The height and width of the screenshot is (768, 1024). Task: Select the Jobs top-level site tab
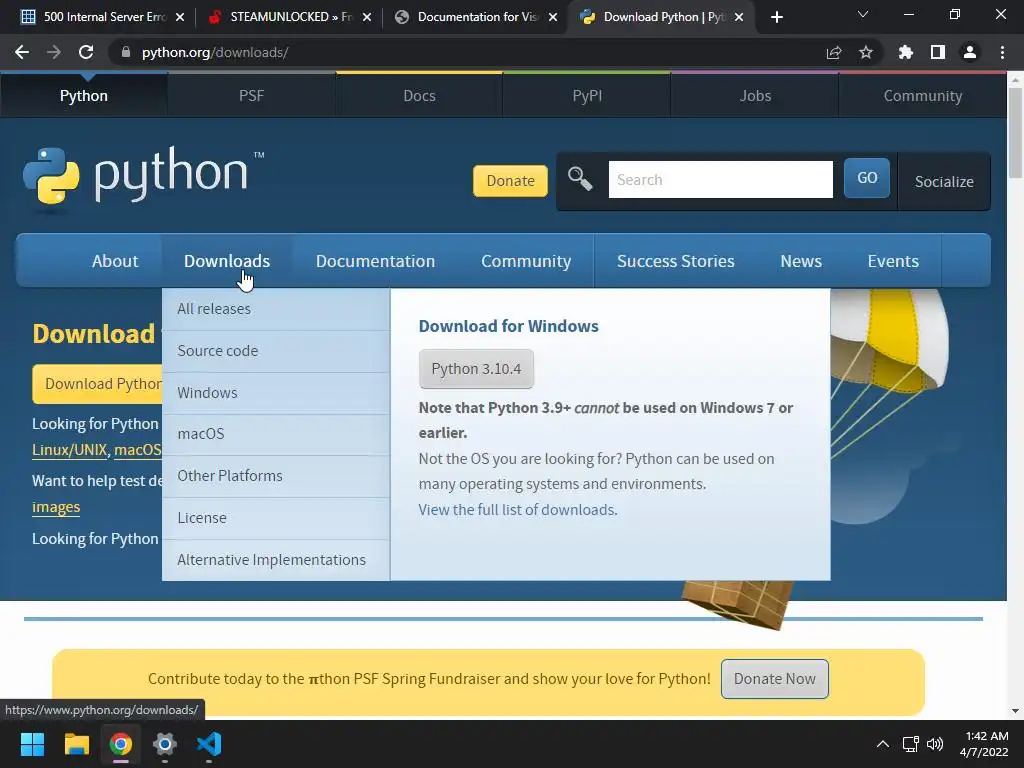click(755, 95)
